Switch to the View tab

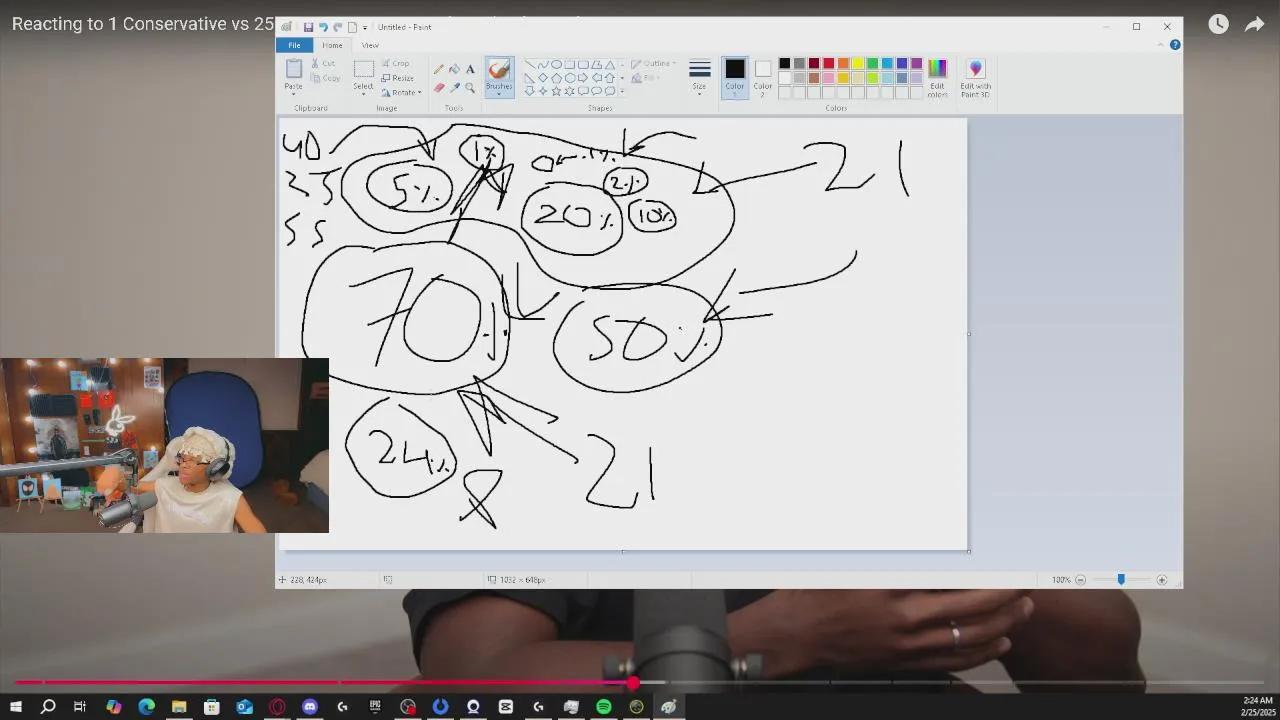click(370, 45)
